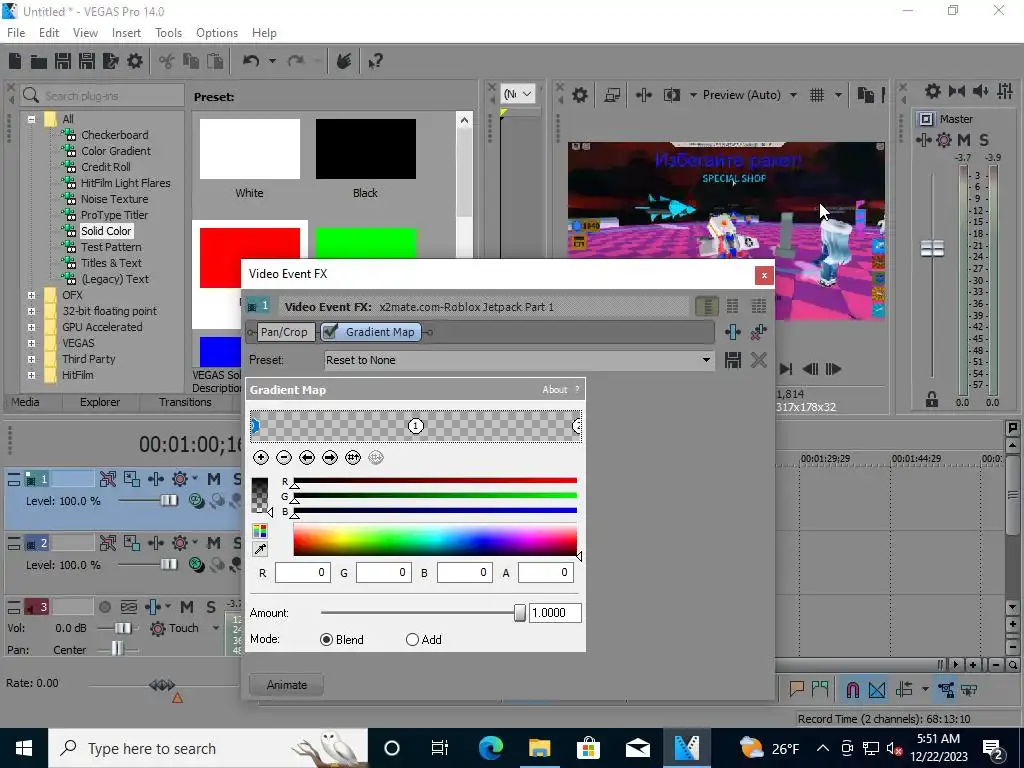Click the preview on external monitor icon
Image resolution: width=1024 pixels, height=768 pixels.
pyautogui.click(x=612, y=95)
